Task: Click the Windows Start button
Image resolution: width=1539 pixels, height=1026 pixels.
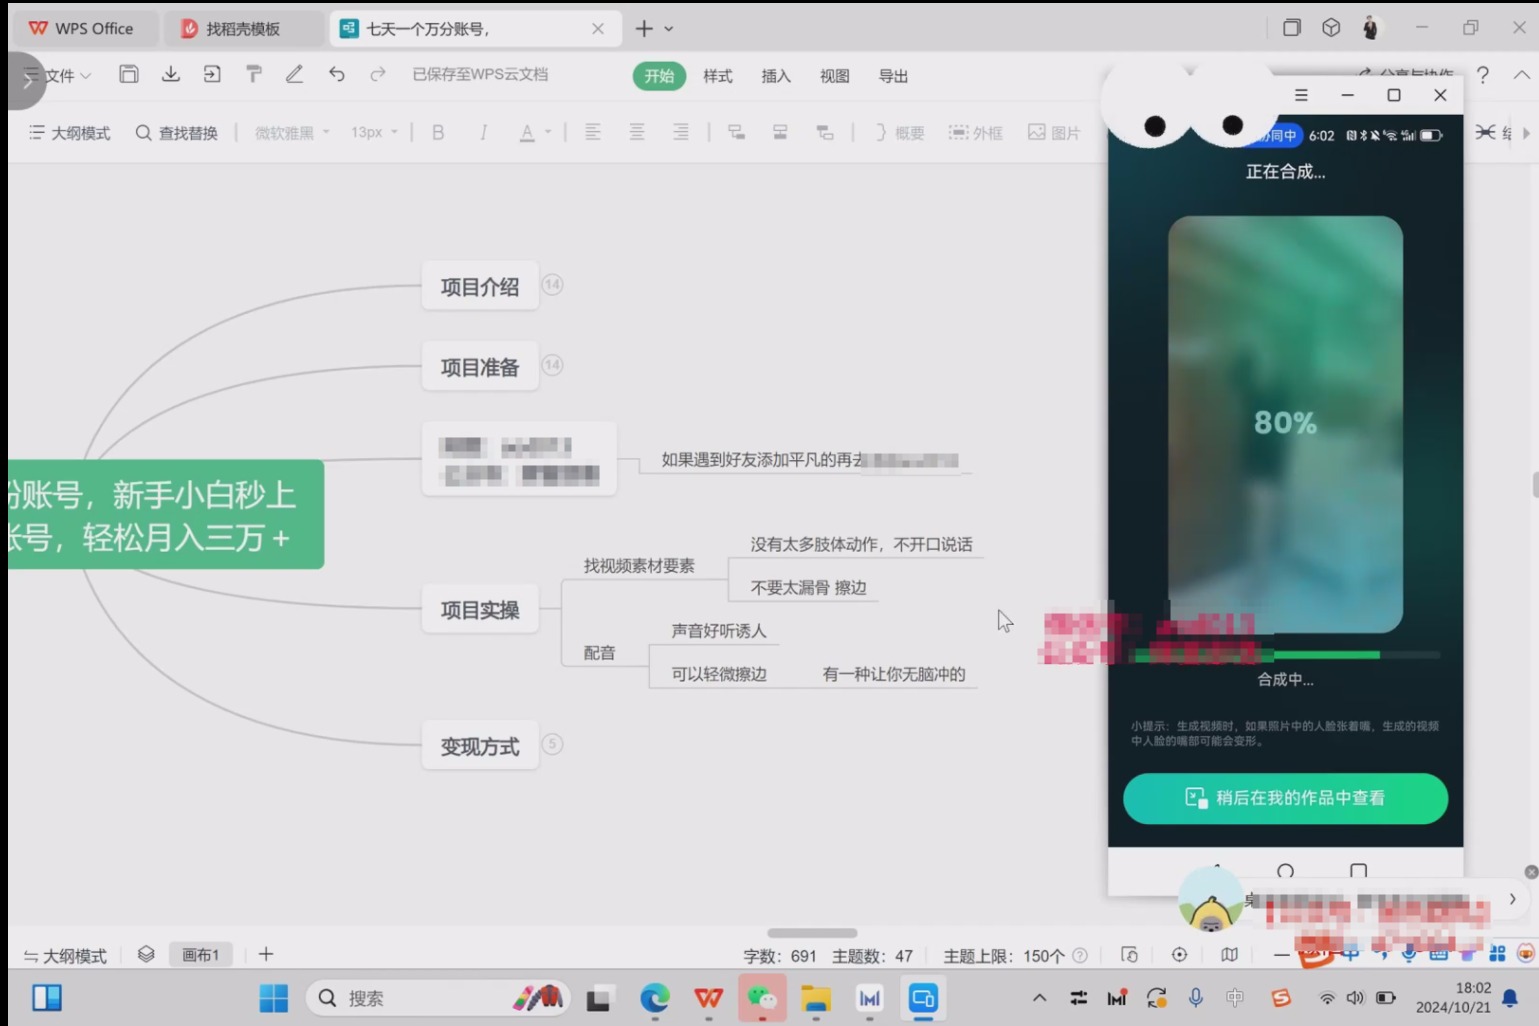Action: [x=273, y=998]
